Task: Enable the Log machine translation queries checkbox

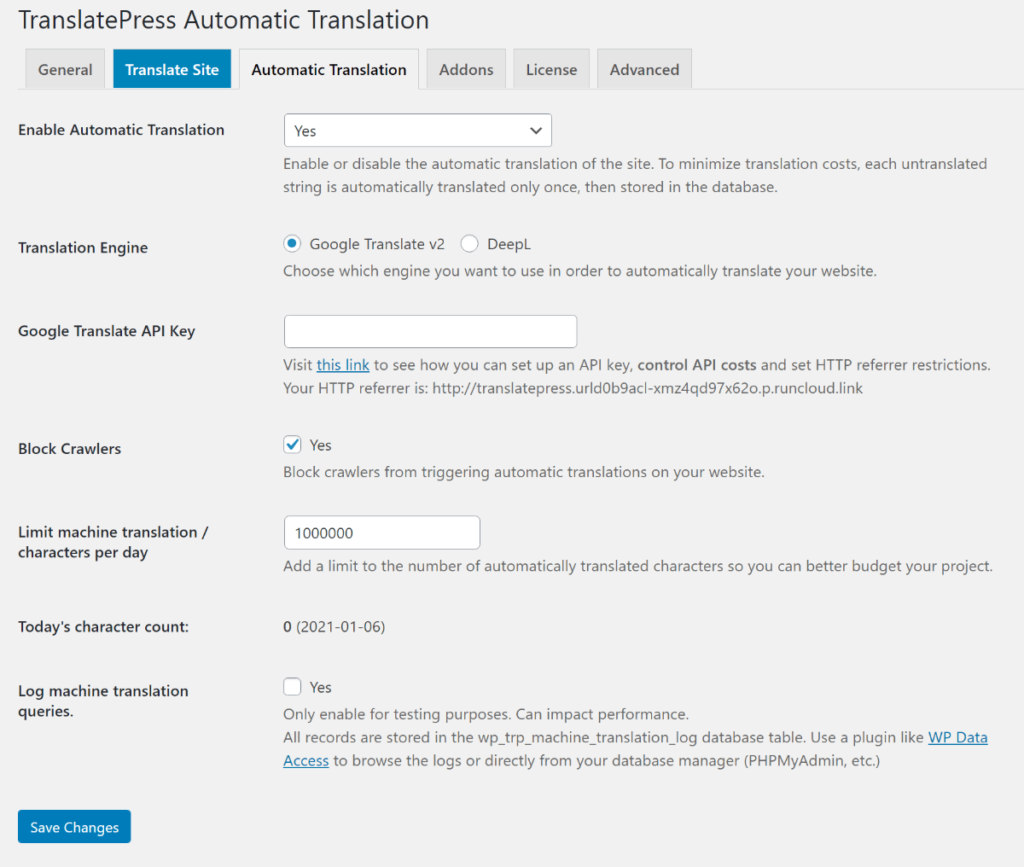Action: coord(292,687)
